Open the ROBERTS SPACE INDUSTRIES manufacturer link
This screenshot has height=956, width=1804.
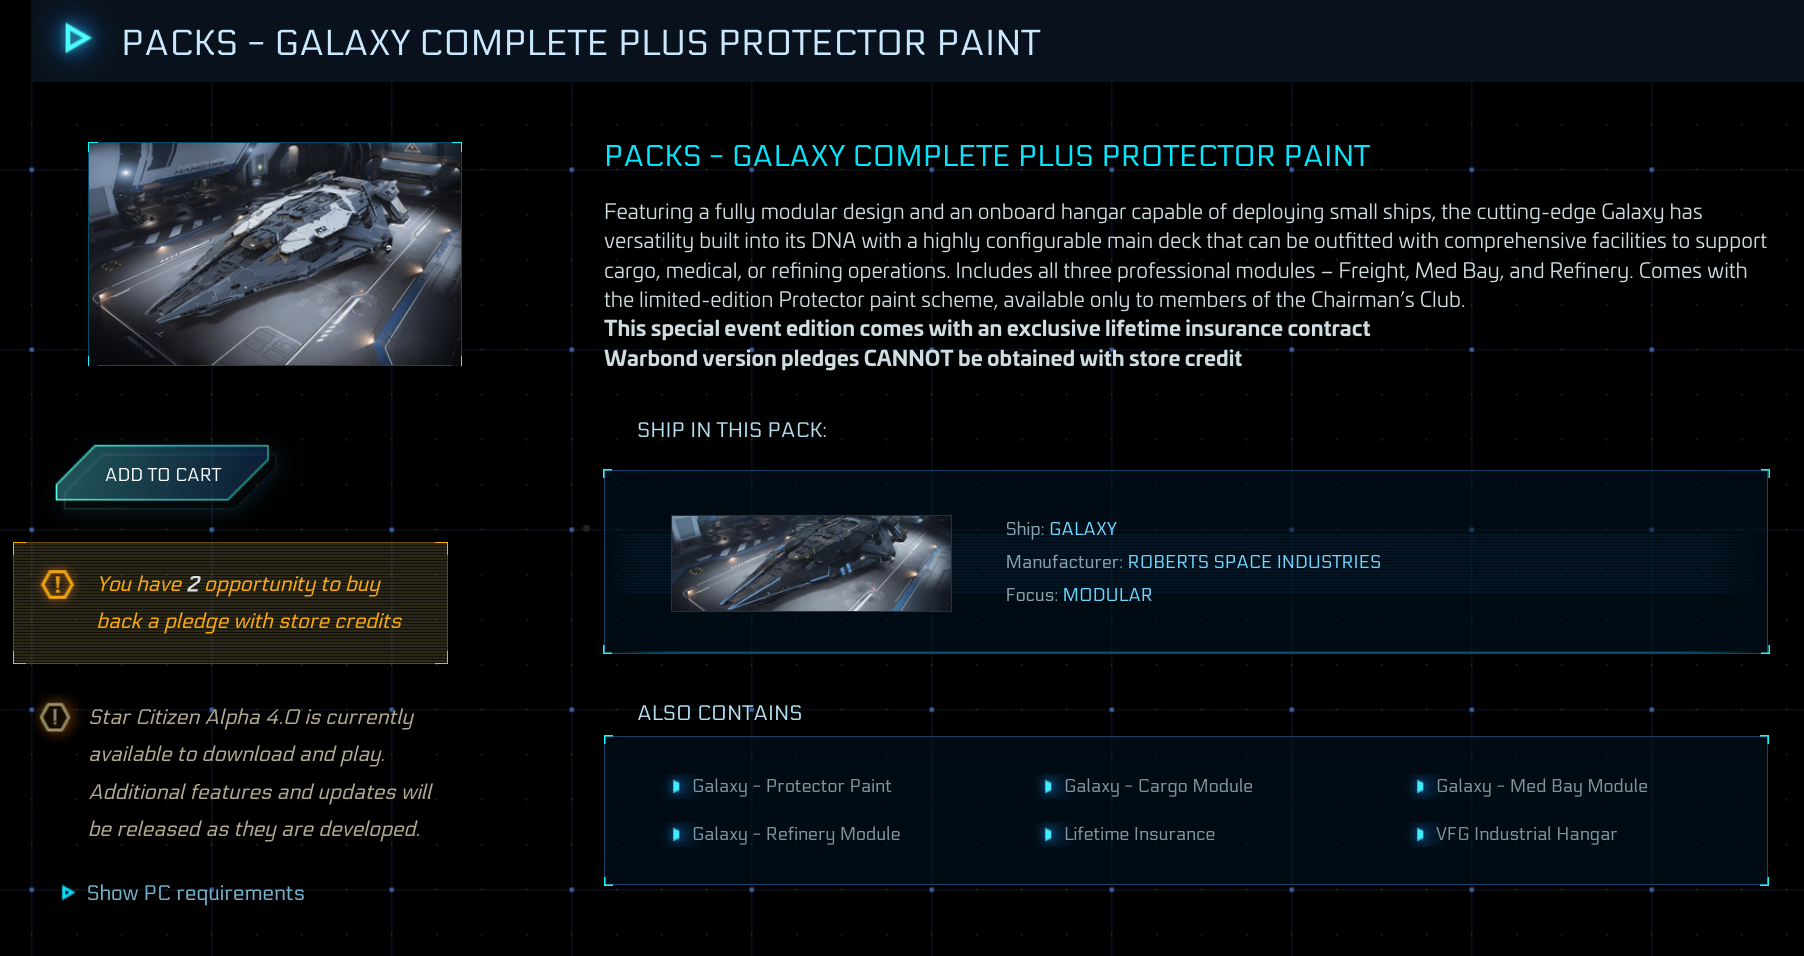[1254, 562]
